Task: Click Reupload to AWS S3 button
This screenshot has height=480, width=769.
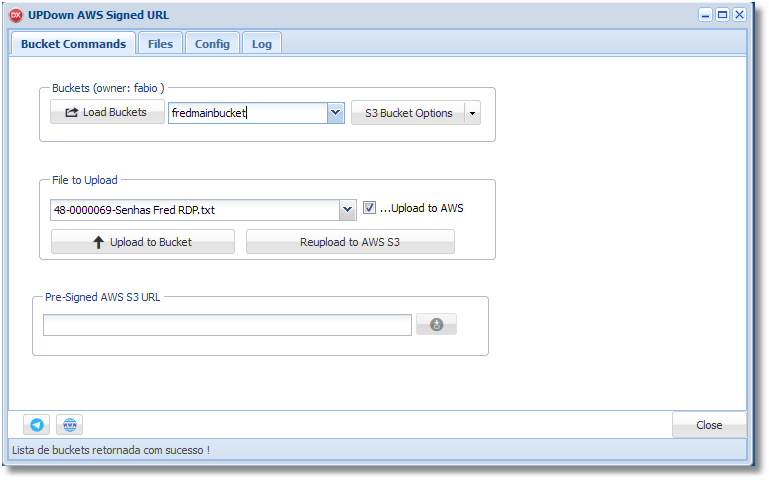Action: (x=350, y=242)
